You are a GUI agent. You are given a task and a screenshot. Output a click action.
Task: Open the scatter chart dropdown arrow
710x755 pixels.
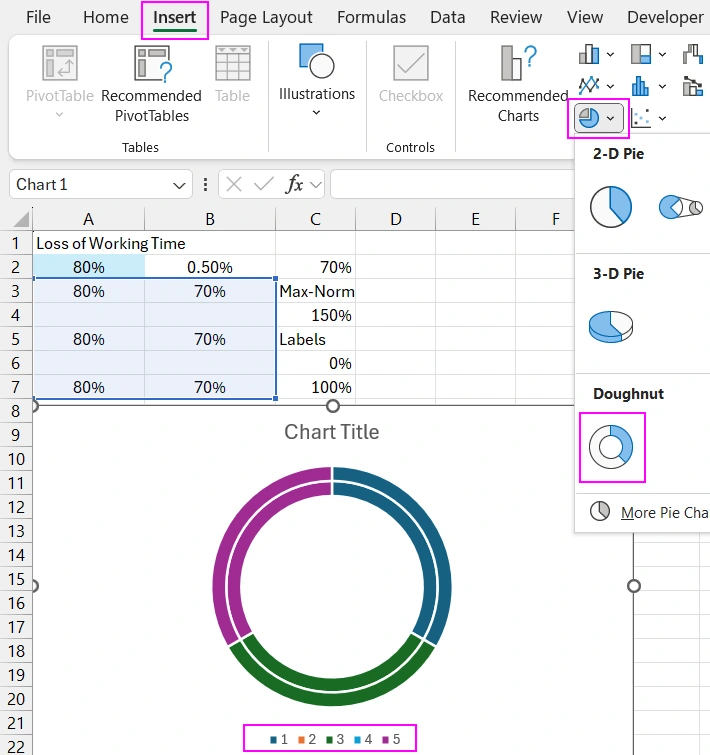pyautogui.click(x=662, y=119)
